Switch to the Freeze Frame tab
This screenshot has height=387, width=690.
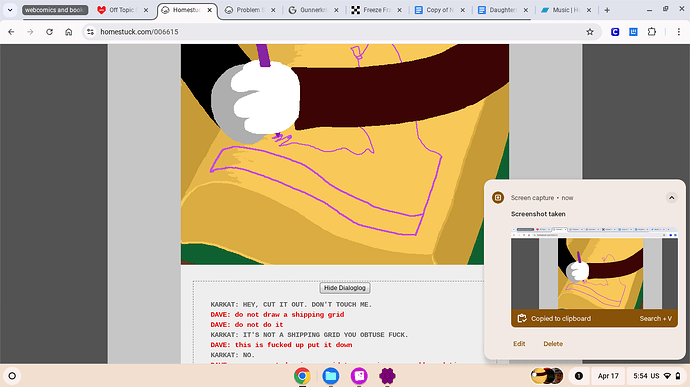pyautogui.click(x=377, y=10)
